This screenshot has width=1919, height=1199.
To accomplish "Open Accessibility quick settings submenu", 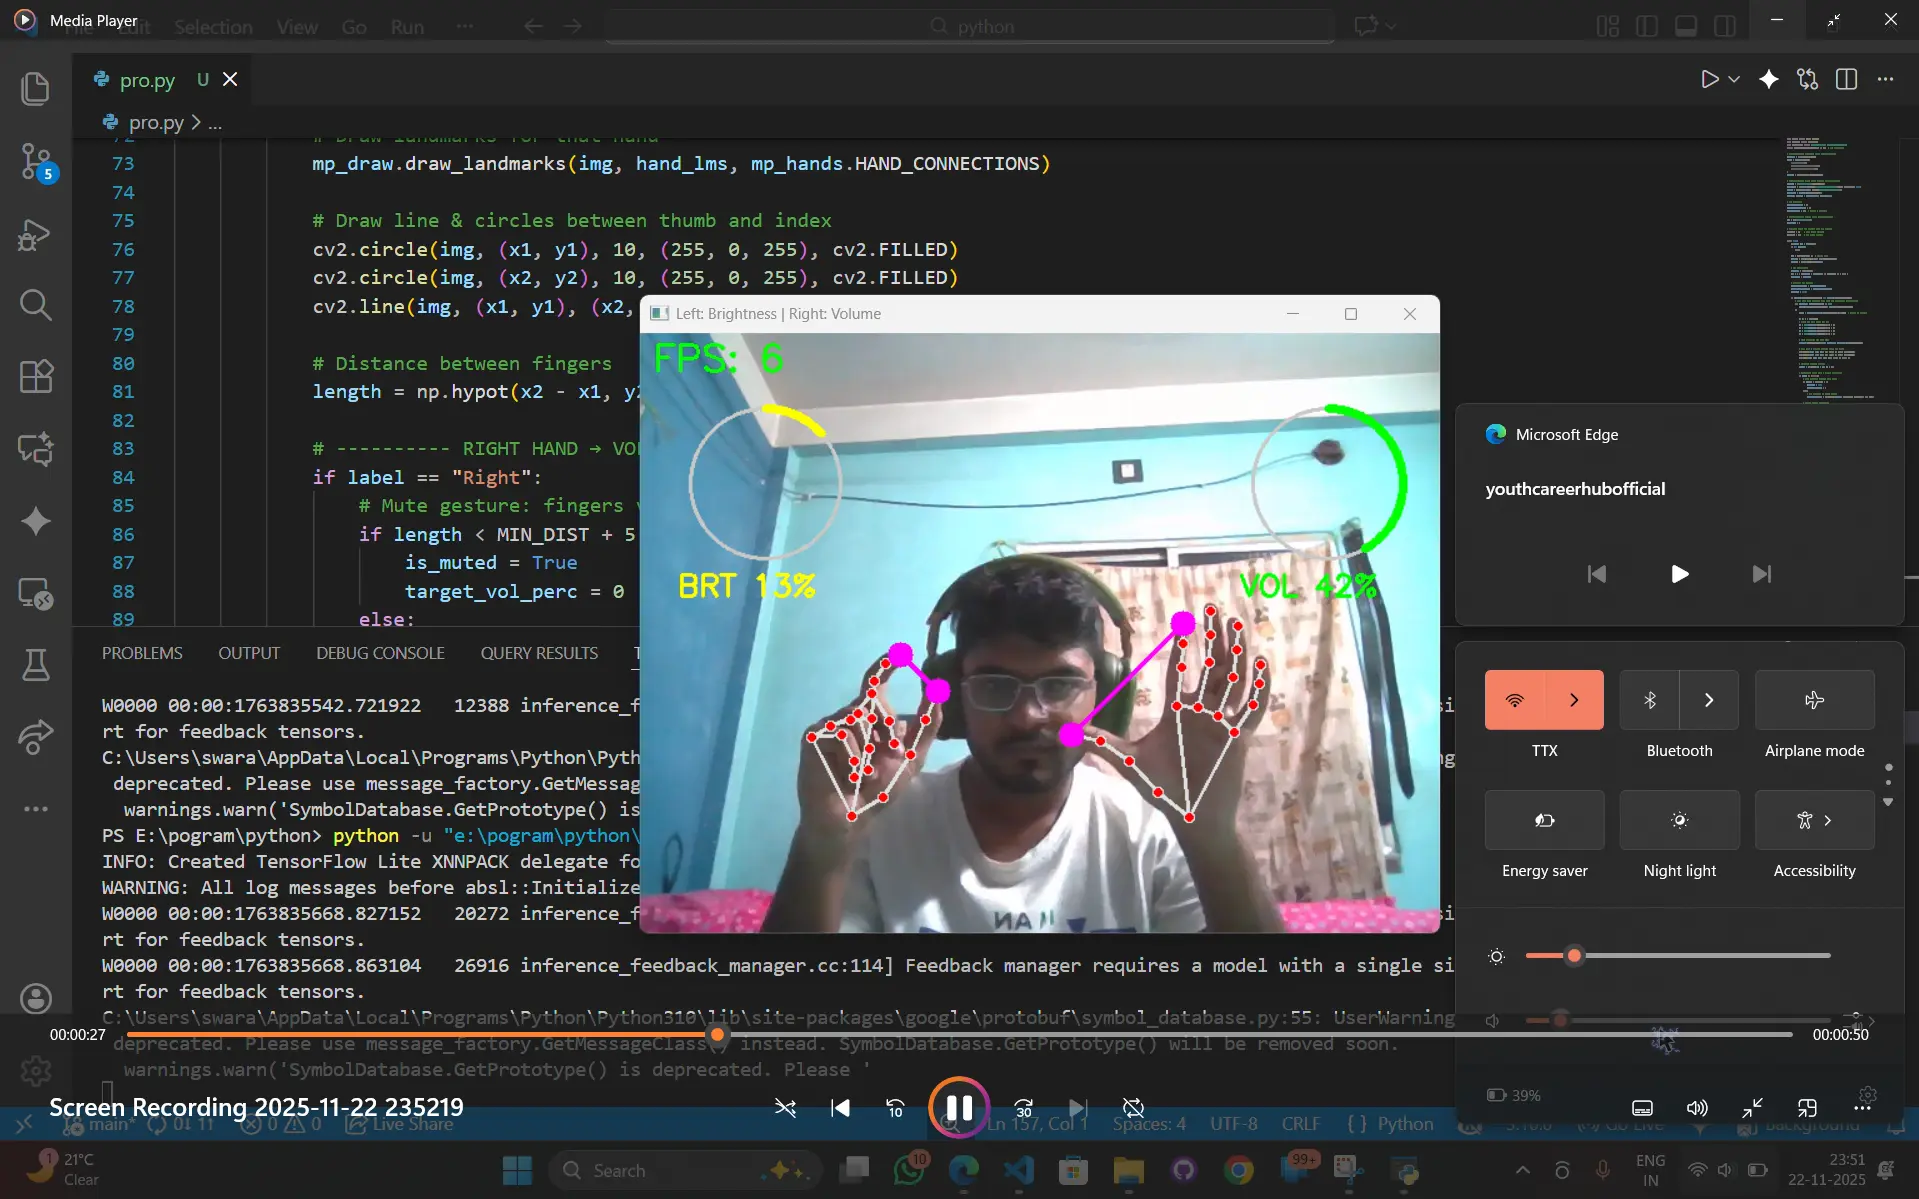I will 1814,820.
